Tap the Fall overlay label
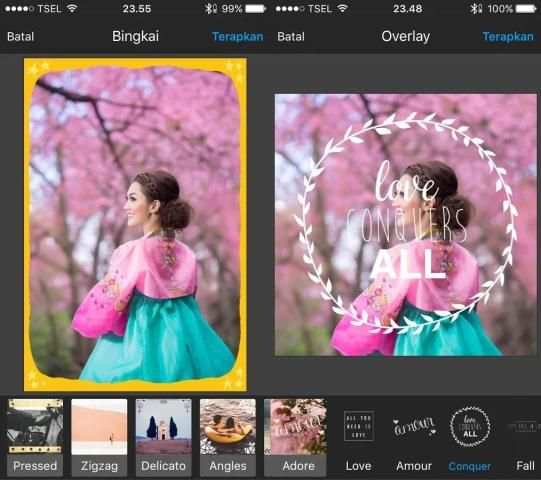Image resolution: width=541 pixels, height=480 pixels. pyautogui.click(x=525, y=466)
